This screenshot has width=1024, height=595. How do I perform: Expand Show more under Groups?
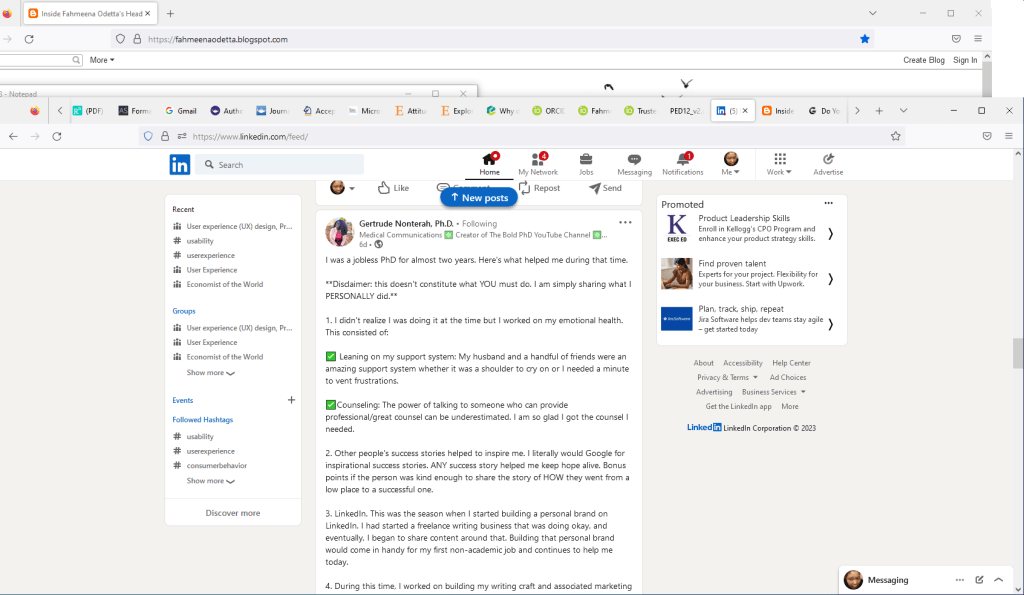(210, 373)
